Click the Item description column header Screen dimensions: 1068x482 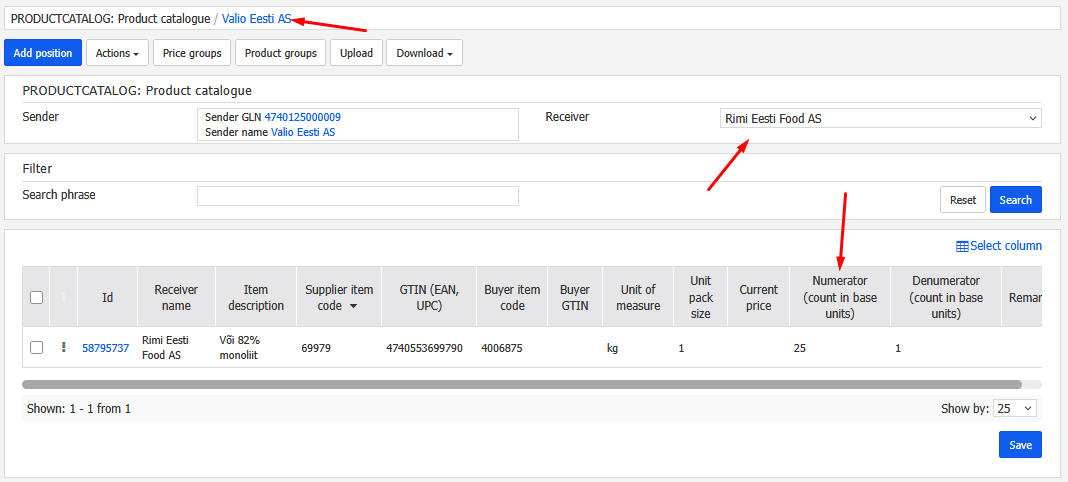click(x=256, y=297)
